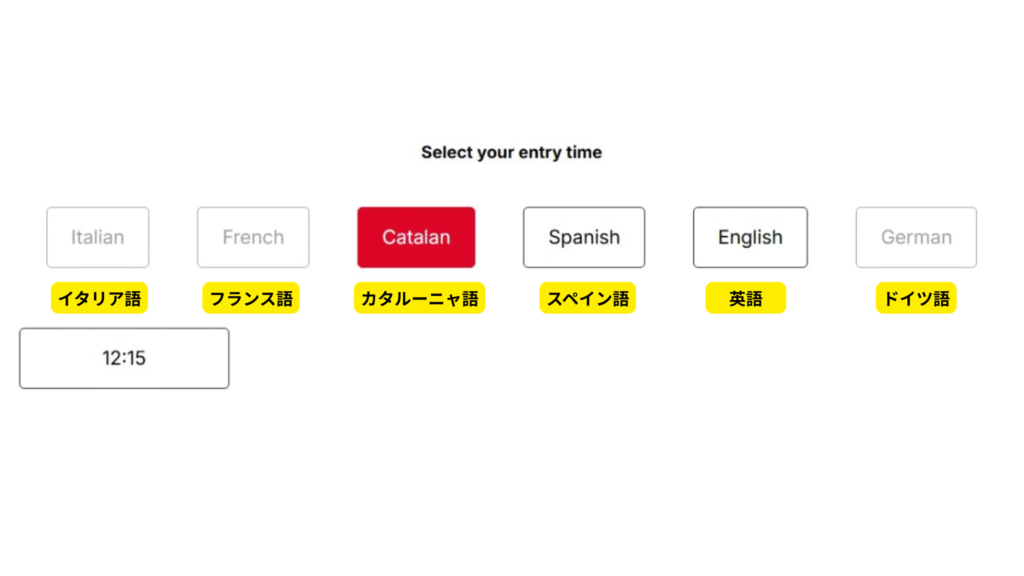
Task: Click the "Select your entry time" heading
Action: click(x=511, y=153)
